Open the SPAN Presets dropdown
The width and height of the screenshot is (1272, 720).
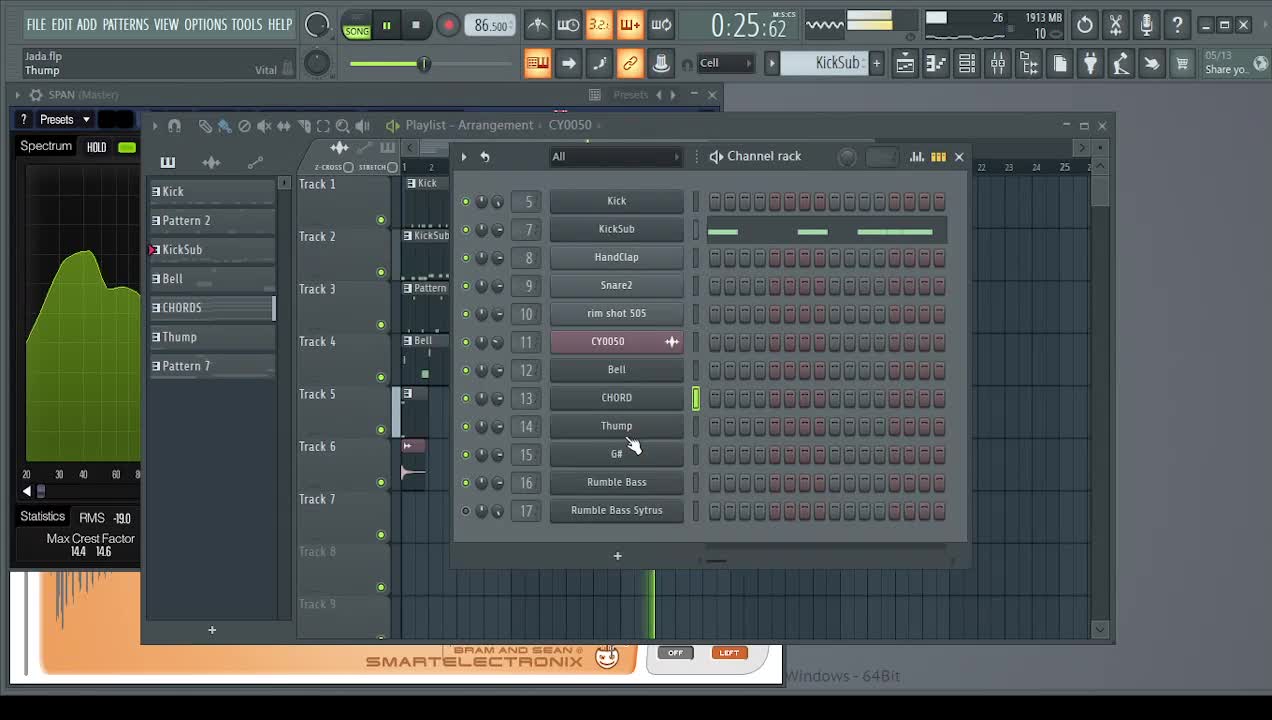click(x=65, y=119)
